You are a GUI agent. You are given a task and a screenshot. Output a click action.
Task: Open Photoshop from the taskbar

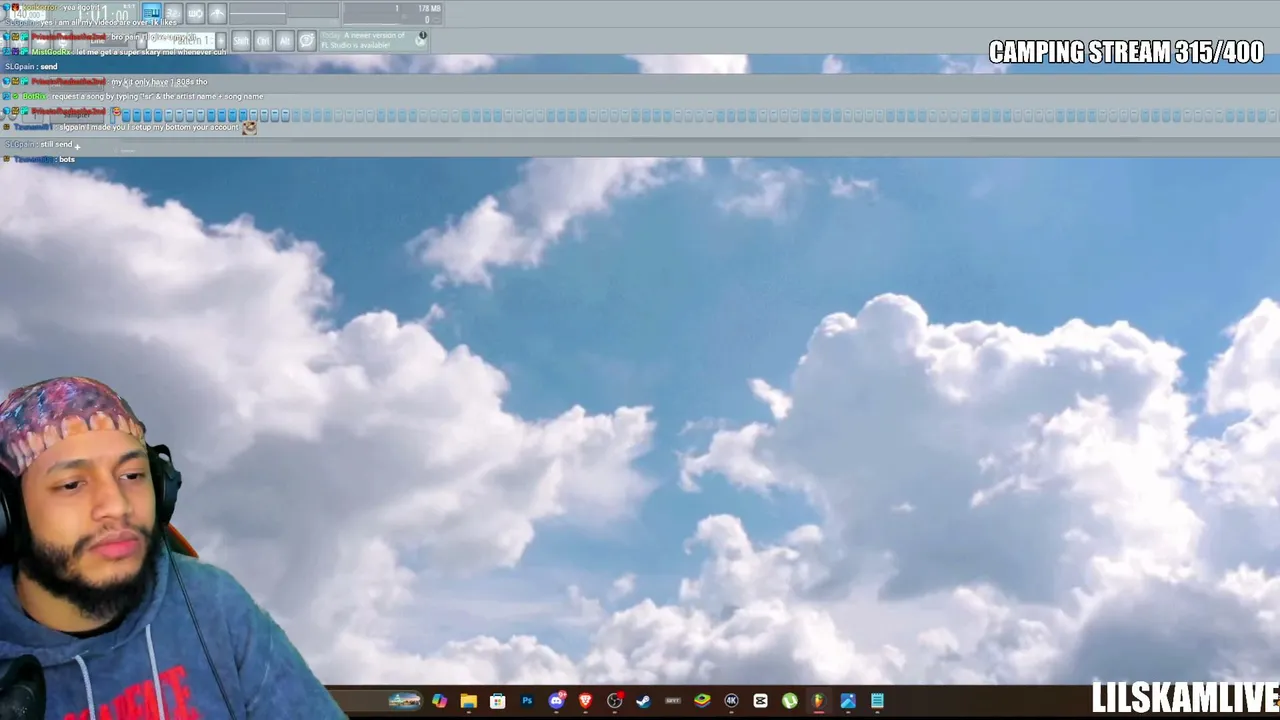[527, 701]
